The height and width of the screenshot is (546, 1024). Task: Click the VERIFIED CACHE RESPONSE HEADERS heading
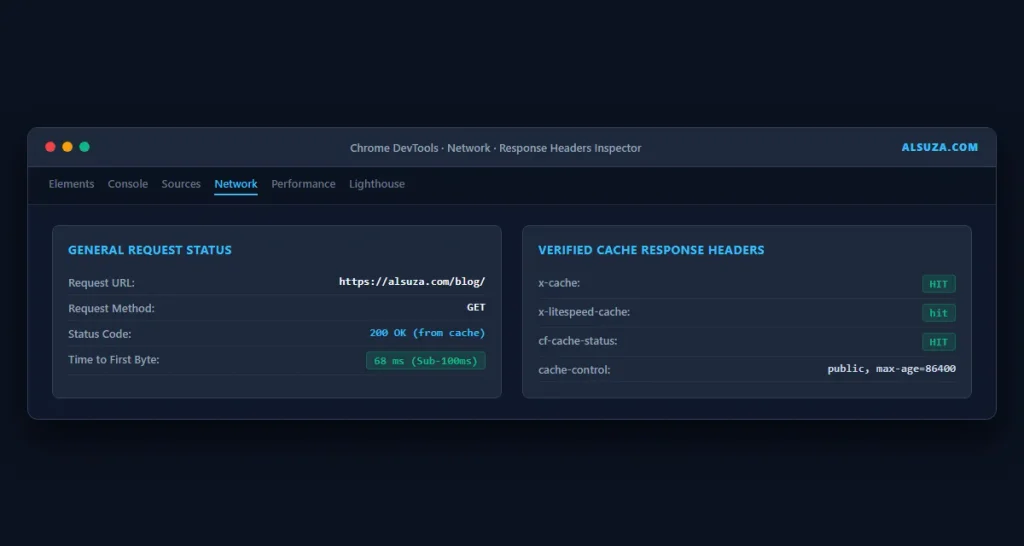(651, 250)
